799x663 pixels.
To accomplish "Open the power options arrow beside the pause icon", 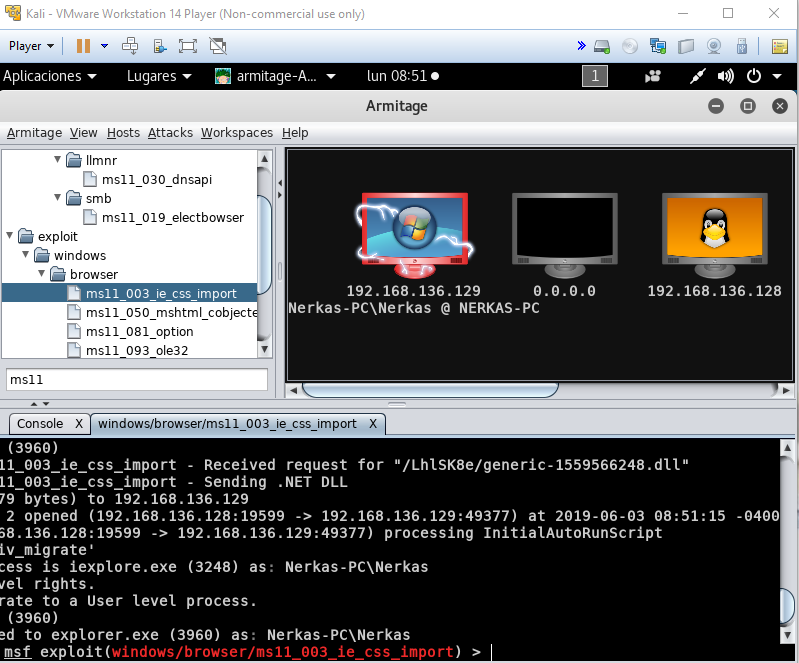I will click(104, 46).
